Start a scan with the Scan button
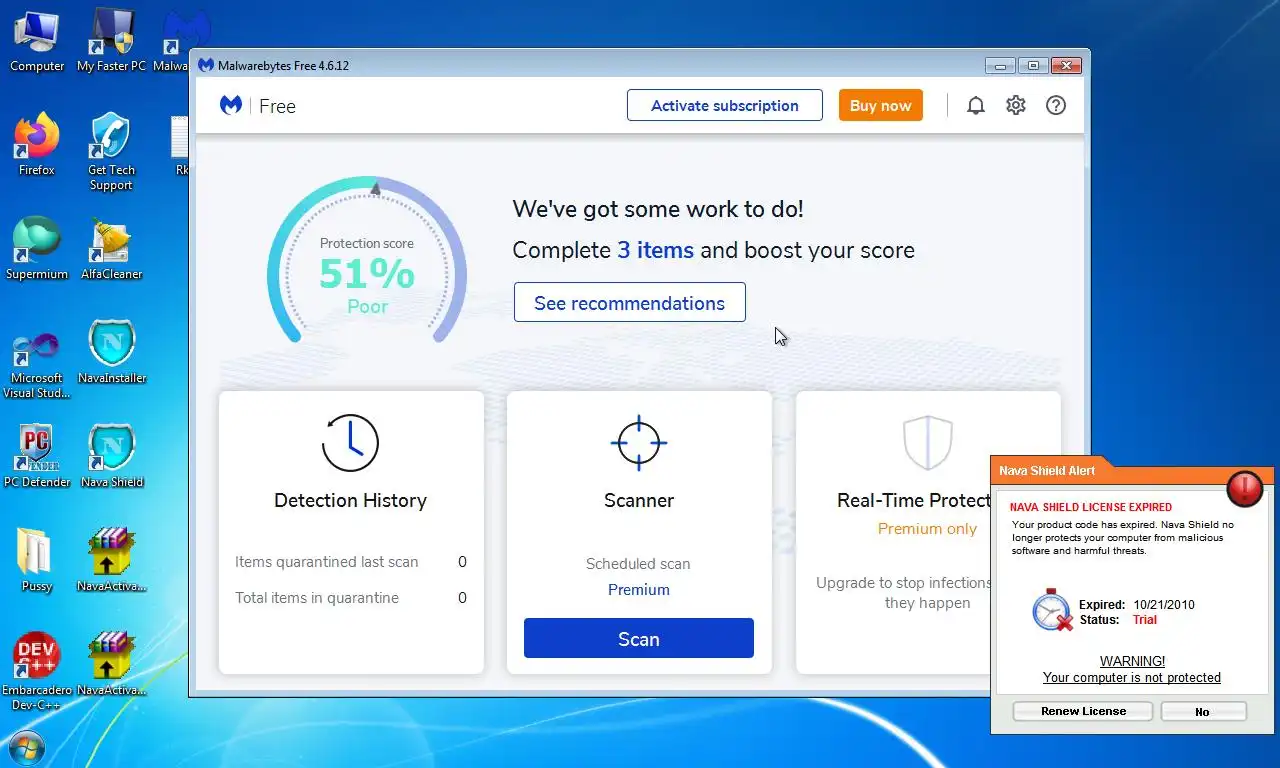This screenshot has width=1280, height=768. click(639, 638)
